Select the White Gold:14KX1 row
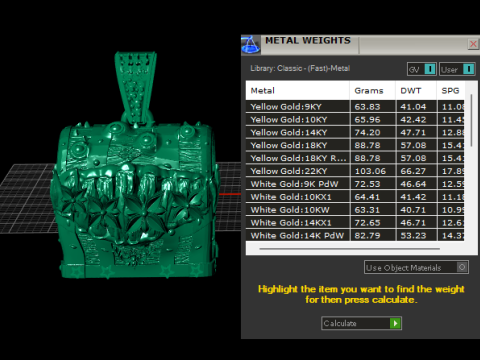This screenshot has height=360, width=480. coord(355,223)
